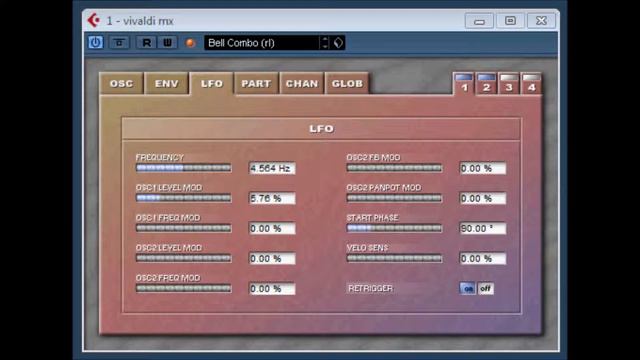640x360 pixels.
Task: Adjust the FREQUENCY slider
Action: pos(184,168)
